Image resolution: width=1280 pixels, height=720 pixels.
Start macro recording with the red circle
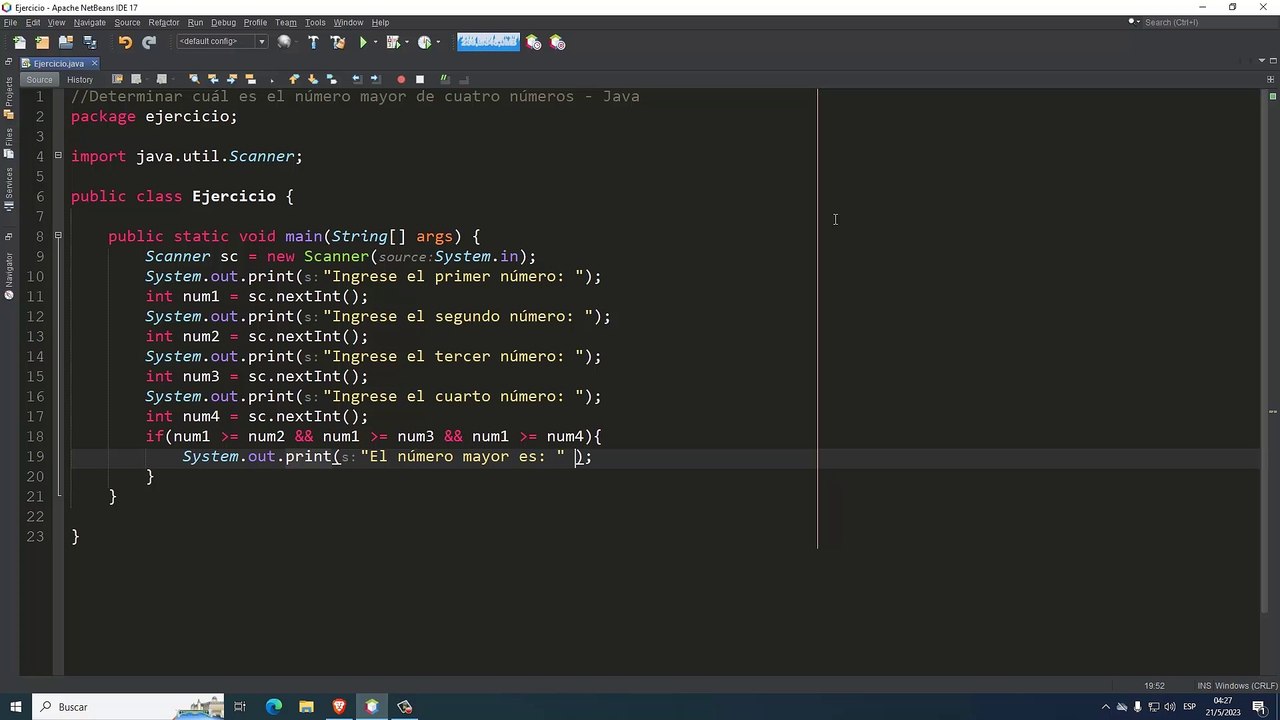point(401,79)
